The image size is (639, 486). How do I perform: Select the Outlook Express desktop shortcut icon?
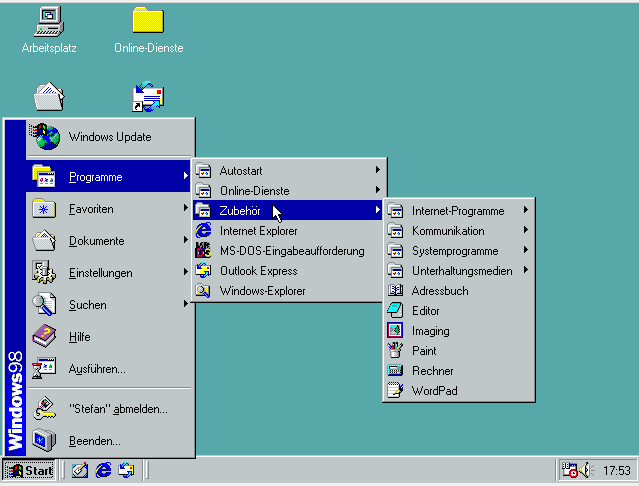(x=148, y=97)
